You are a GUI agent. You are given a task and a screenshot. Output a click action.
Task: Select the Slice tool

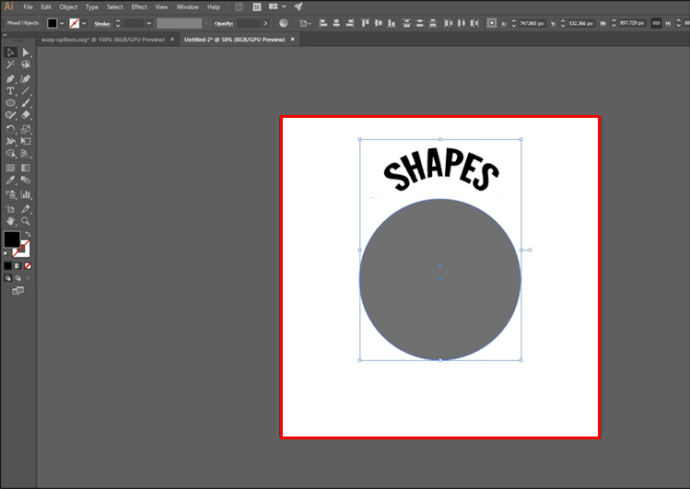(x=26, y=209)
